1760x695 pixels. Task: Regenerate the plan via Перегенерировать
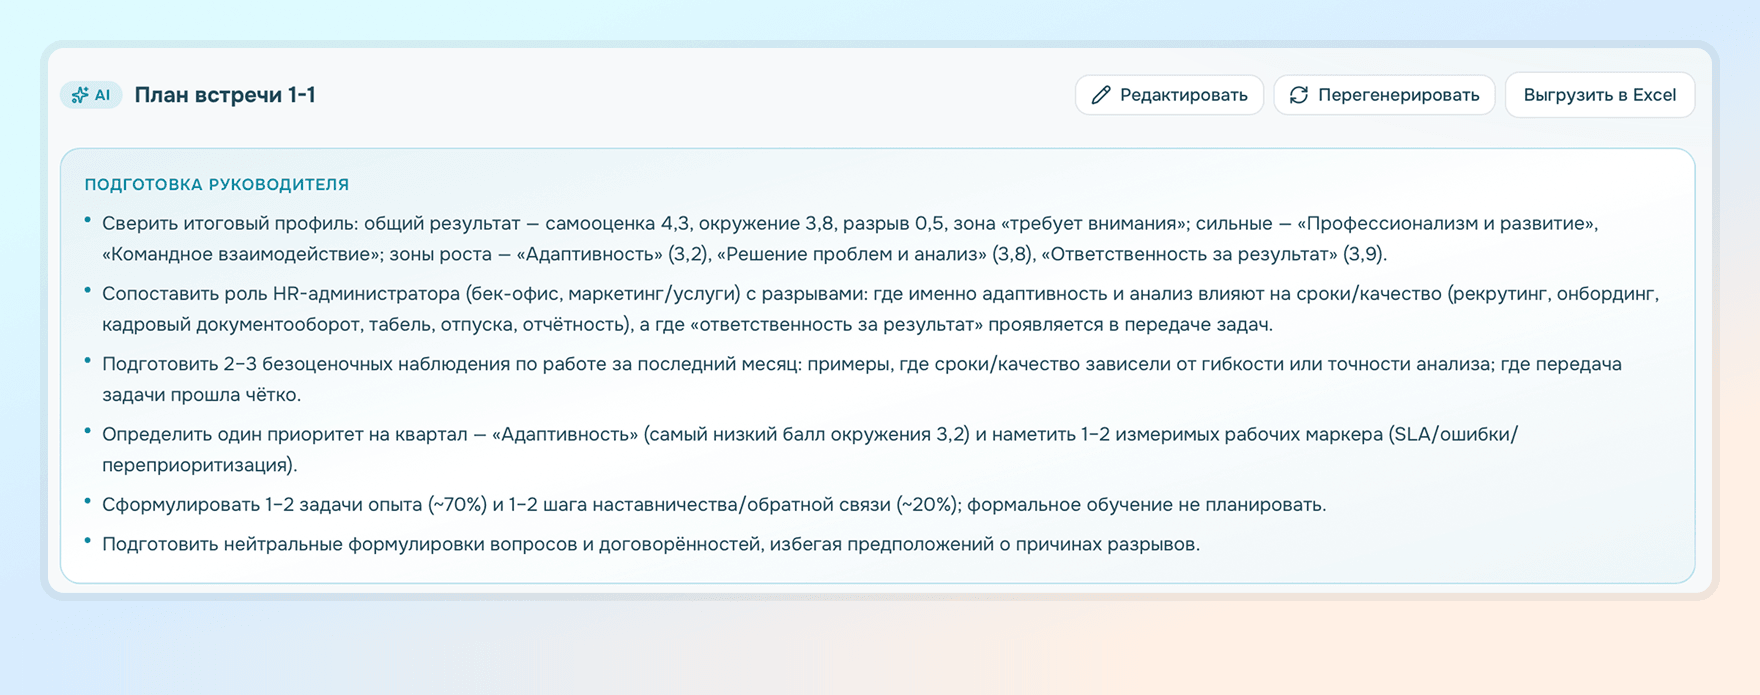coord(1384,95)
